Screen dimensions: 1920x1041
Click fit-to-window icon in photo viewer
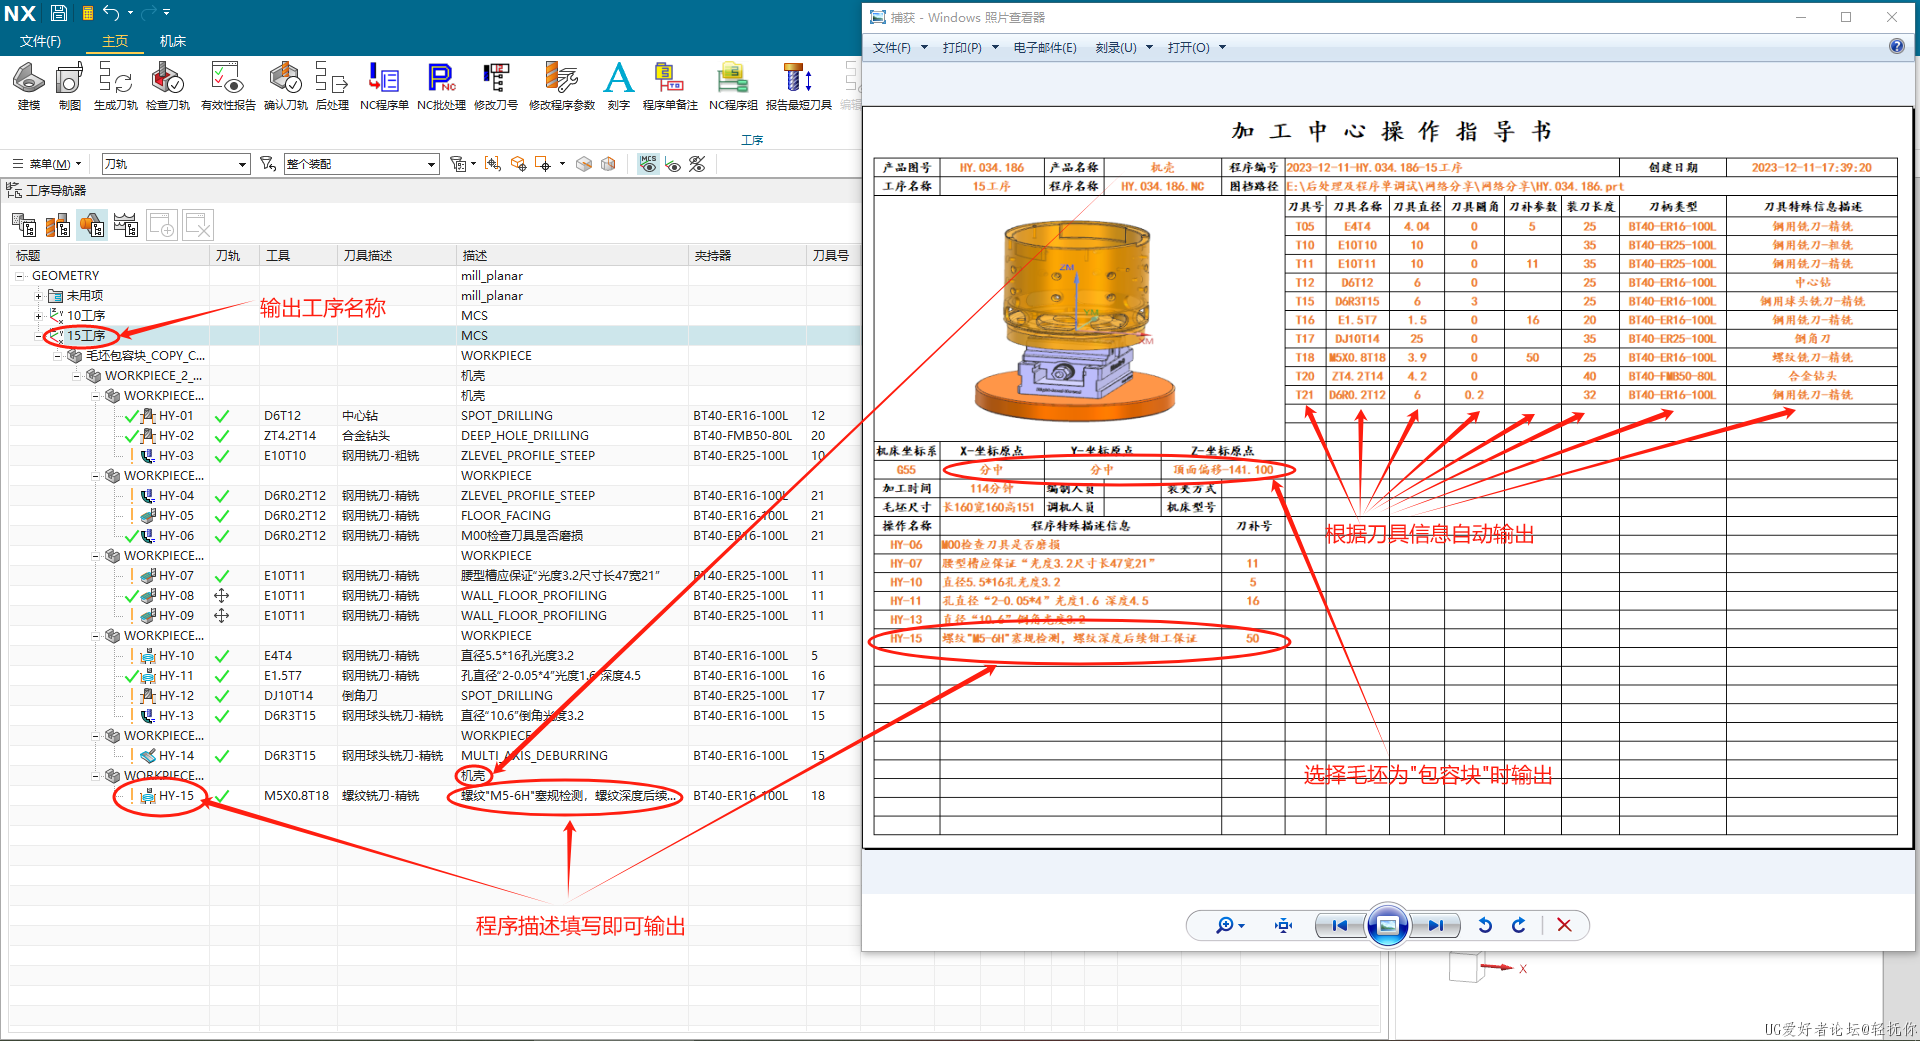tap(1284, 925)
